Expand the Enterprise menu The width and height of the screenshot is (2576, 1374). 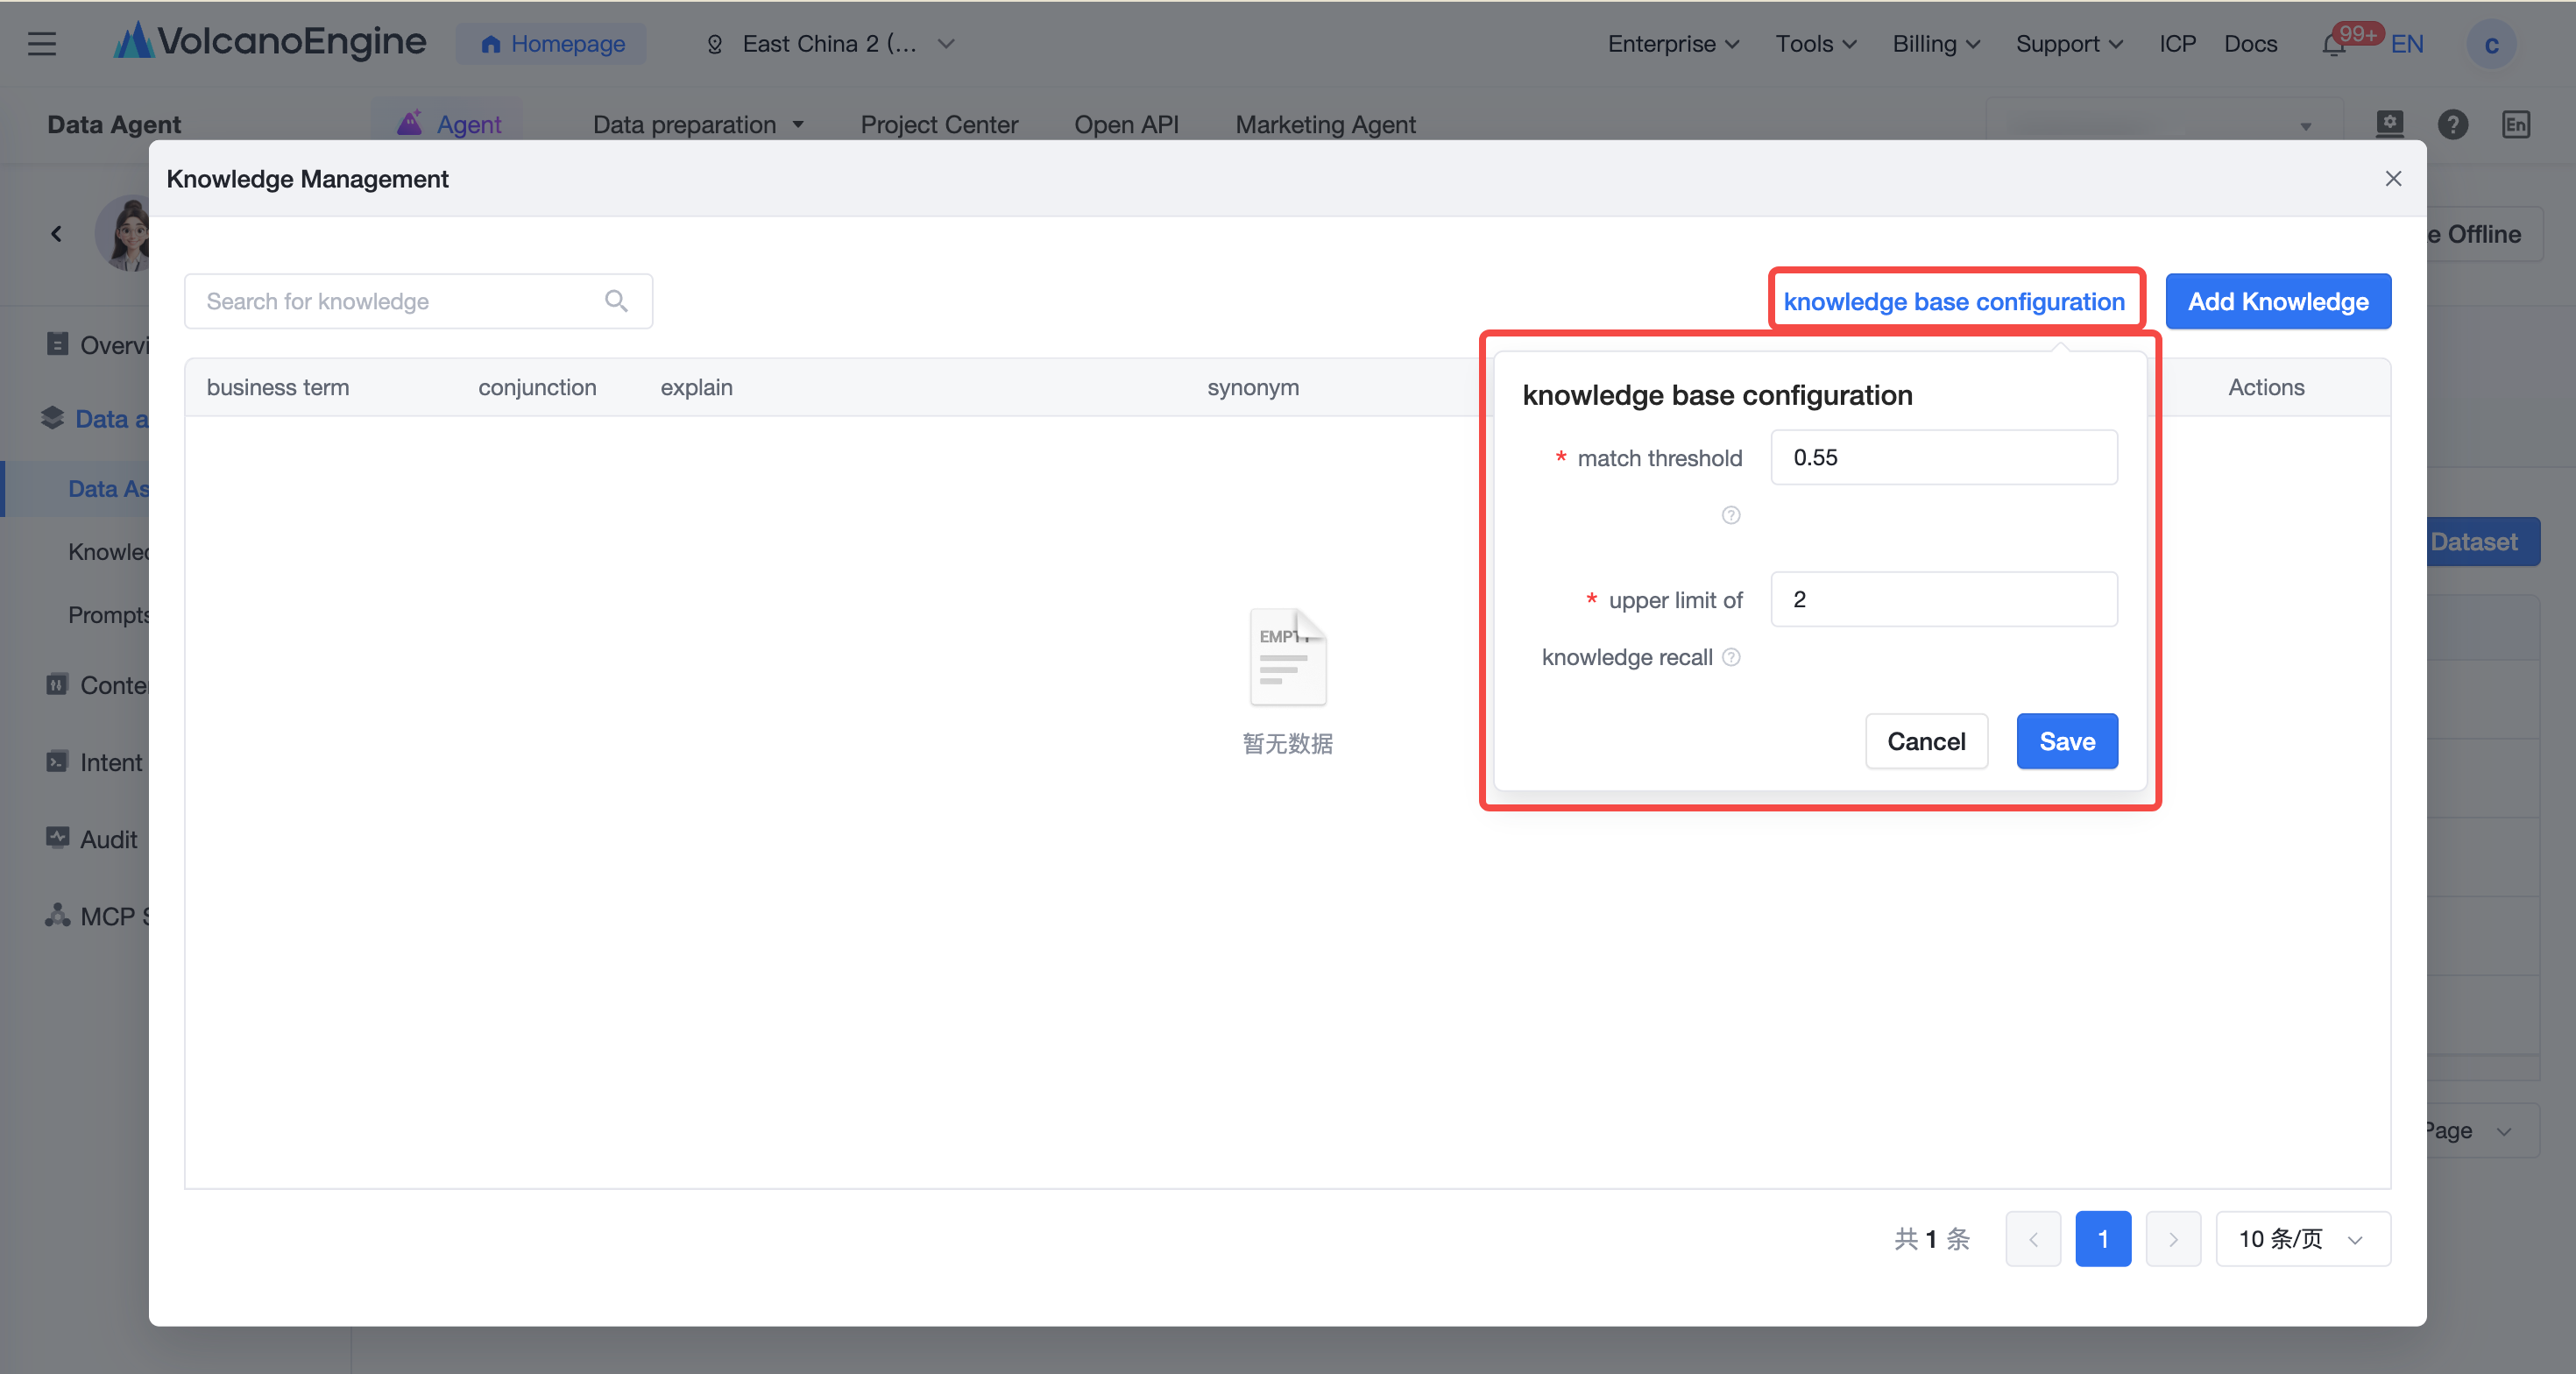(1673, 44)
